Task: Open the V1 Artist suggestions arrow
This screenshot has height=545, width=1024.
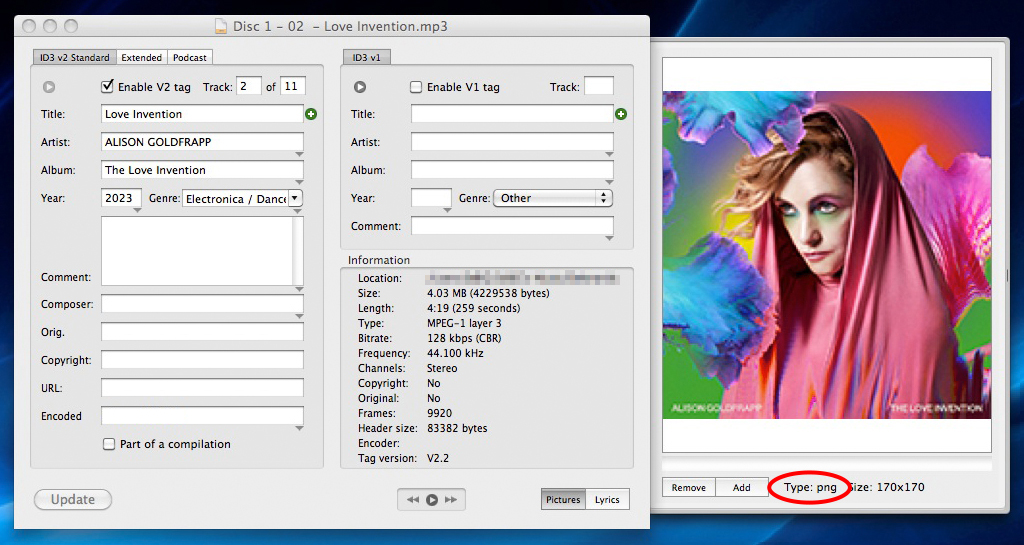Action: [609, 155]
